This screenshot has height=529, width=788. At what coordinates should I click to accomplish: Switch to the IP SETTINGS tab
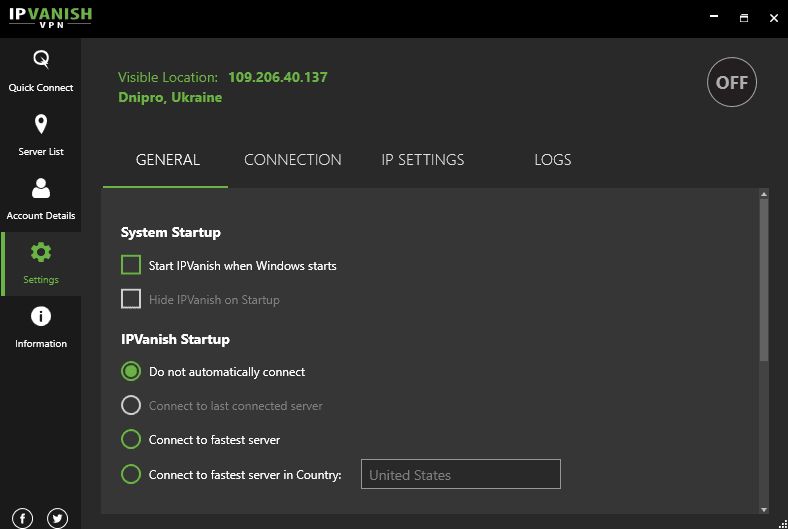423,160
